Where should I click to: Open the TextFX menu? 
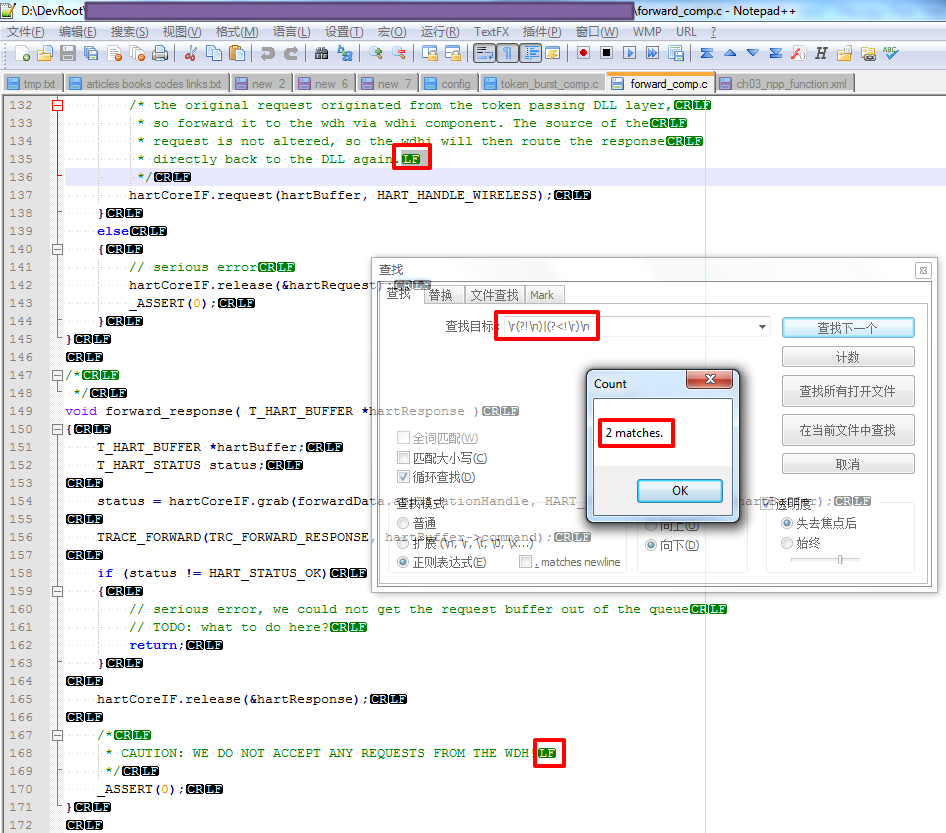[x=491, y=32]
